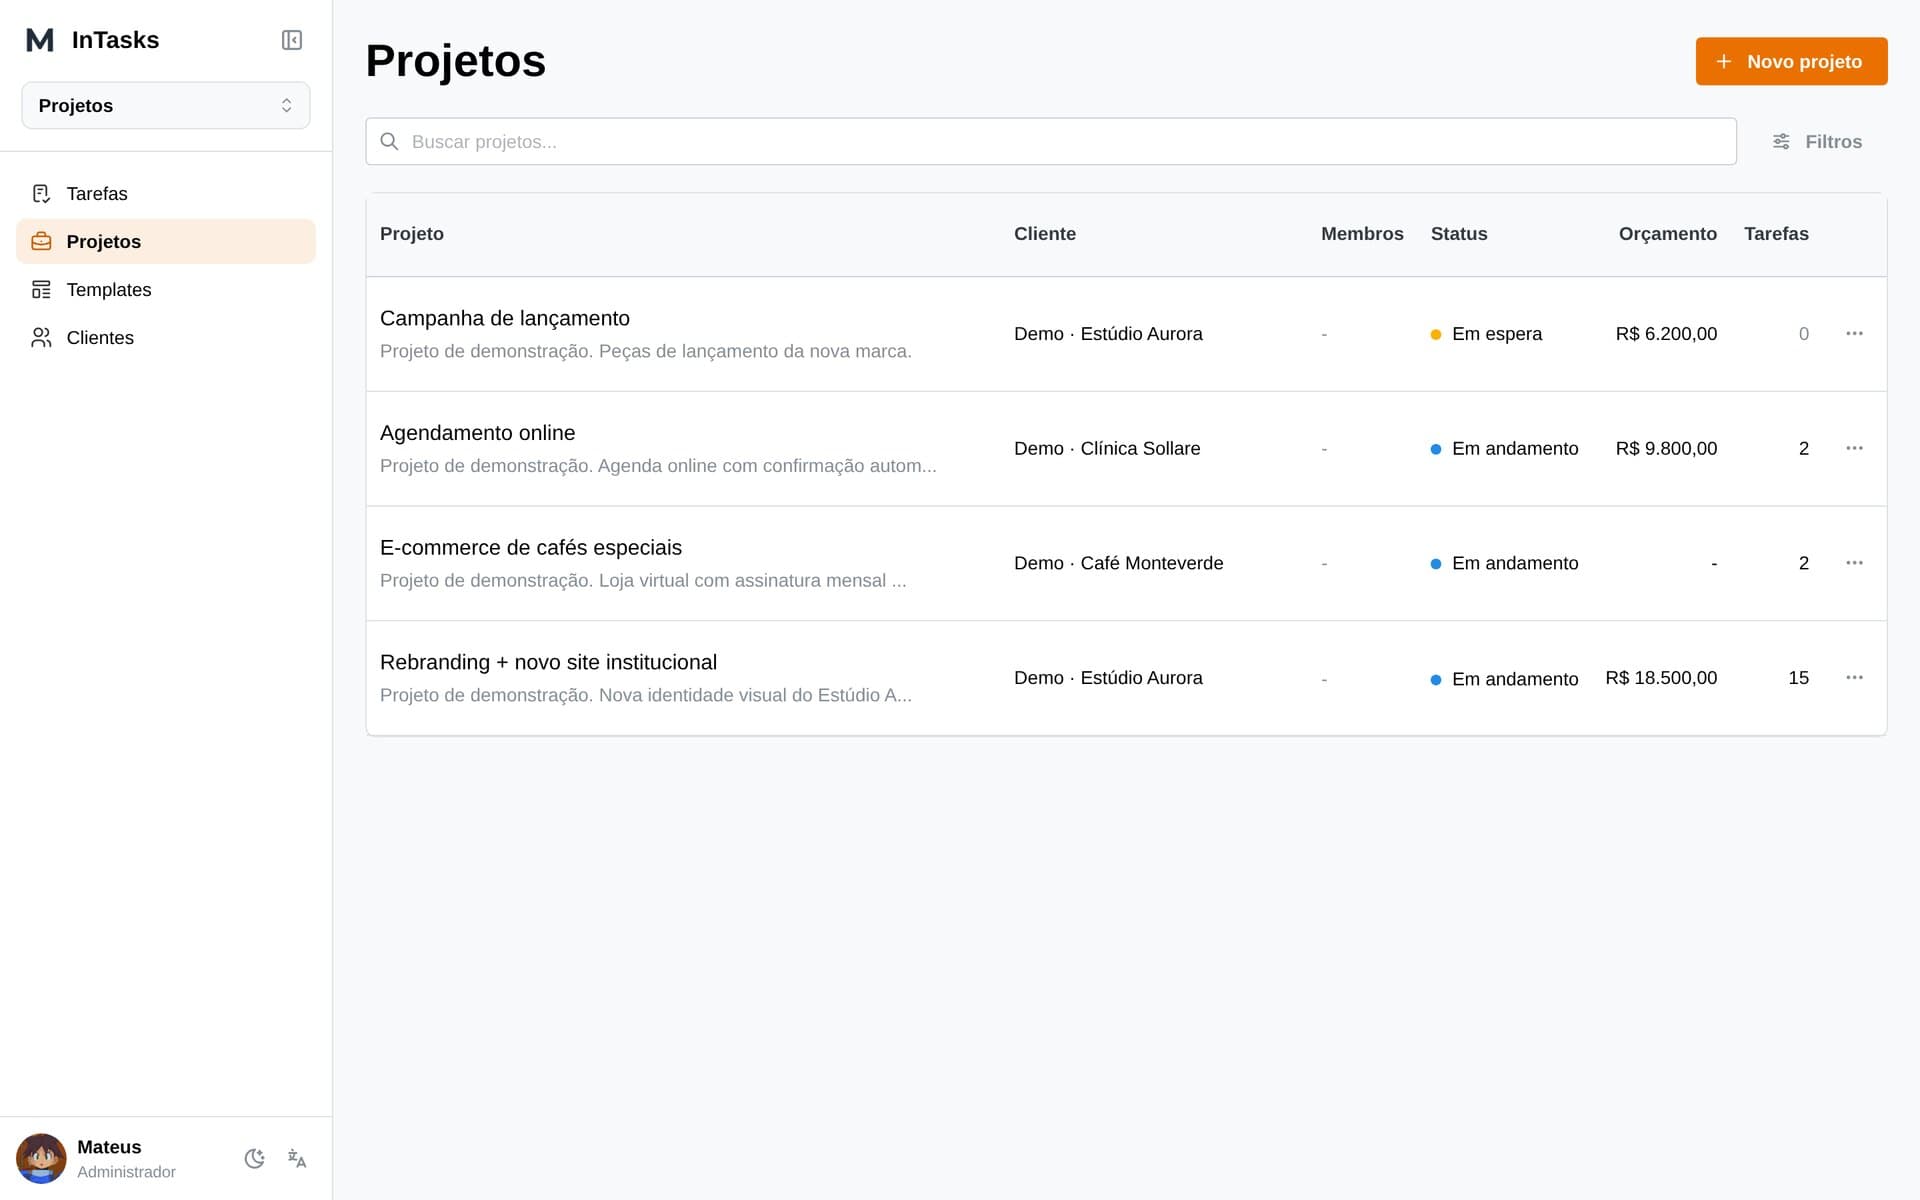Click the Tarefas checklist icon
This screenshot has height=1200, width=1920.
41,194
